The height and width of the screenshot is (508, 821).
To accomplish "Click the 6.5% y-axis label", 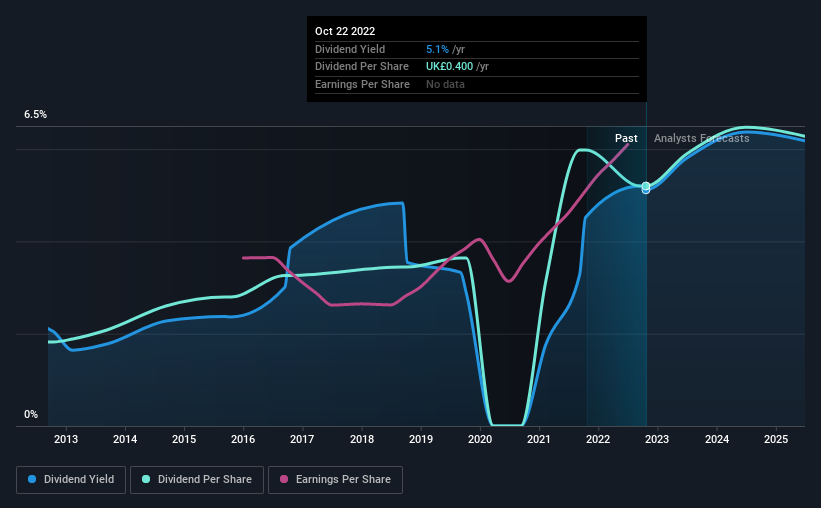I will click(x=36, y=114).
